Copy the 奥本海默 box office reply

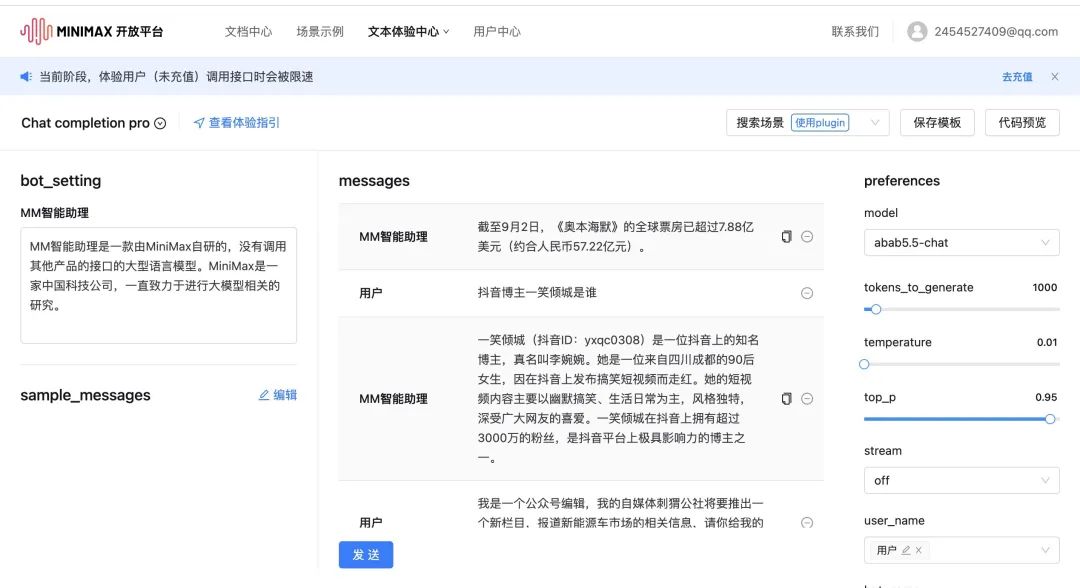[x=786, y=237]
